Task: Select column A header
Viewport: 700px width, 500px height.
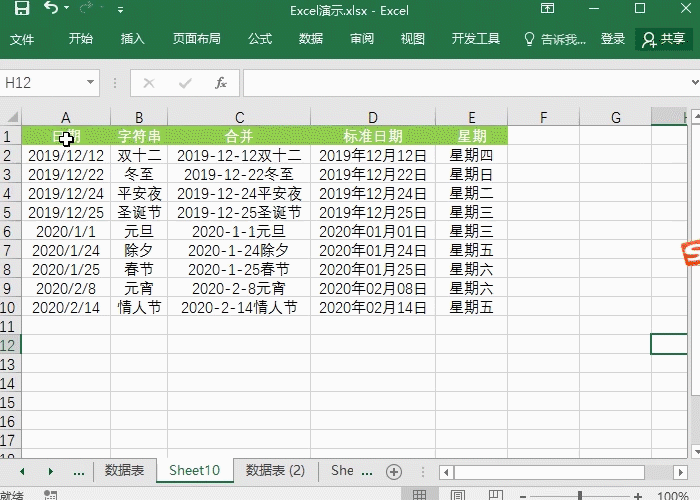Action: 66,117
